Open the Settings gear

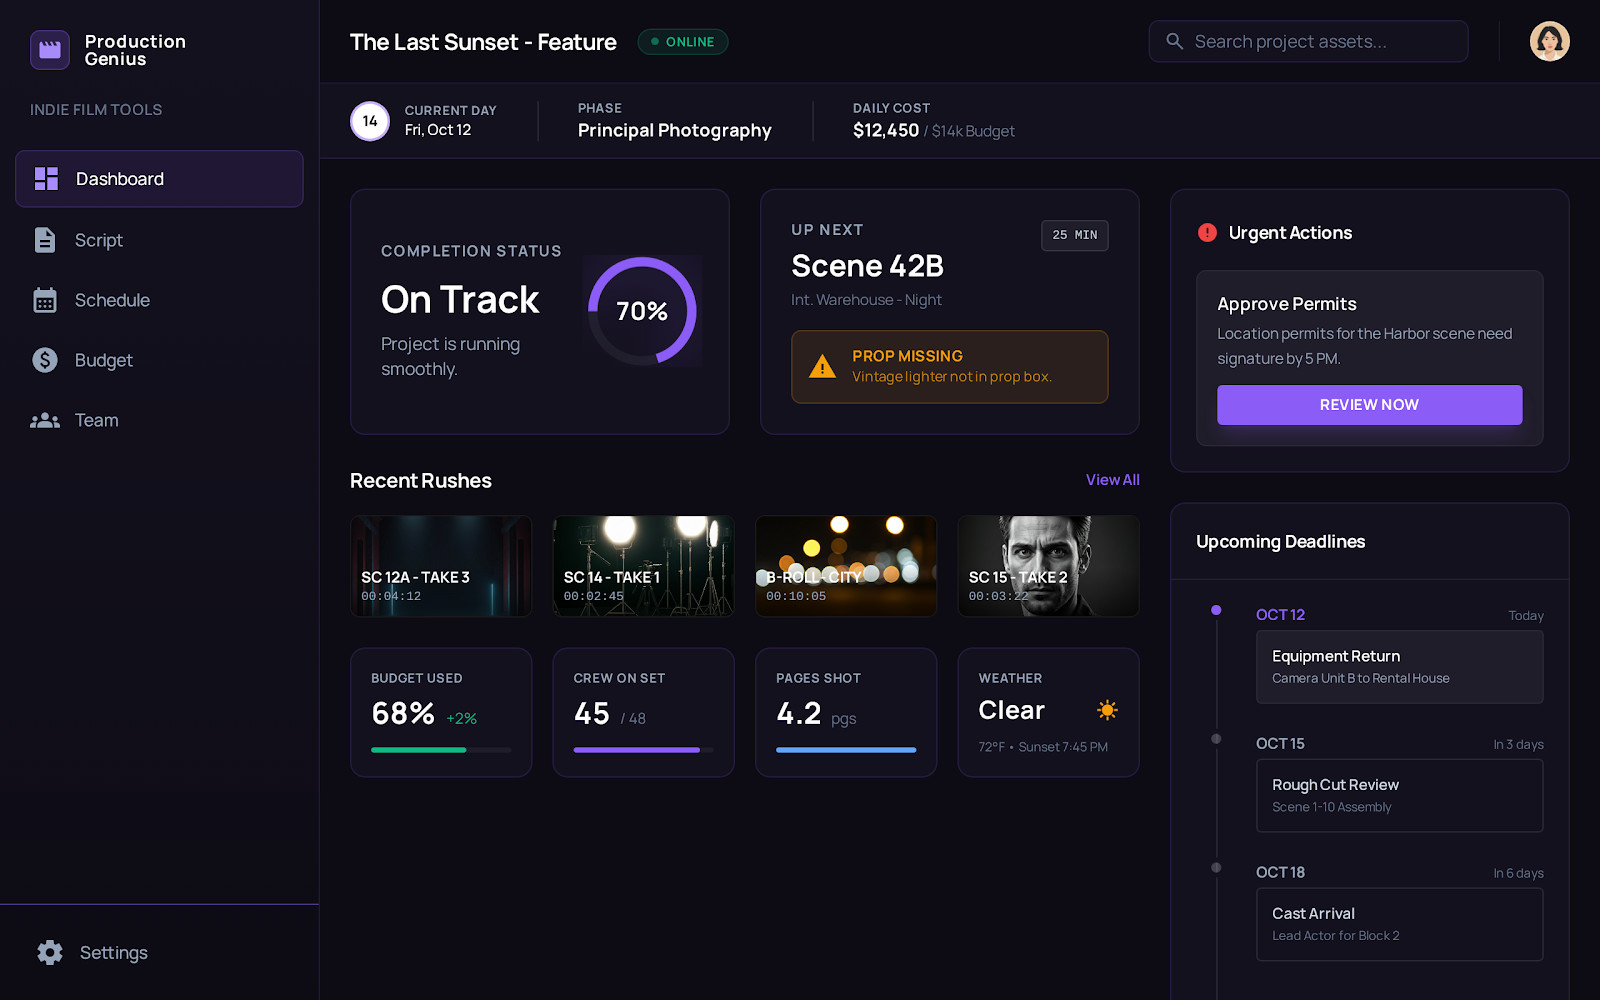point(49,952)
